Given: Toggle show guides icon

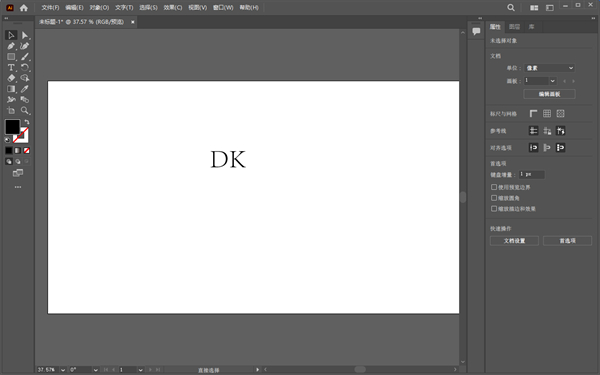Looking at the screenshot, I should click(533, 131).
